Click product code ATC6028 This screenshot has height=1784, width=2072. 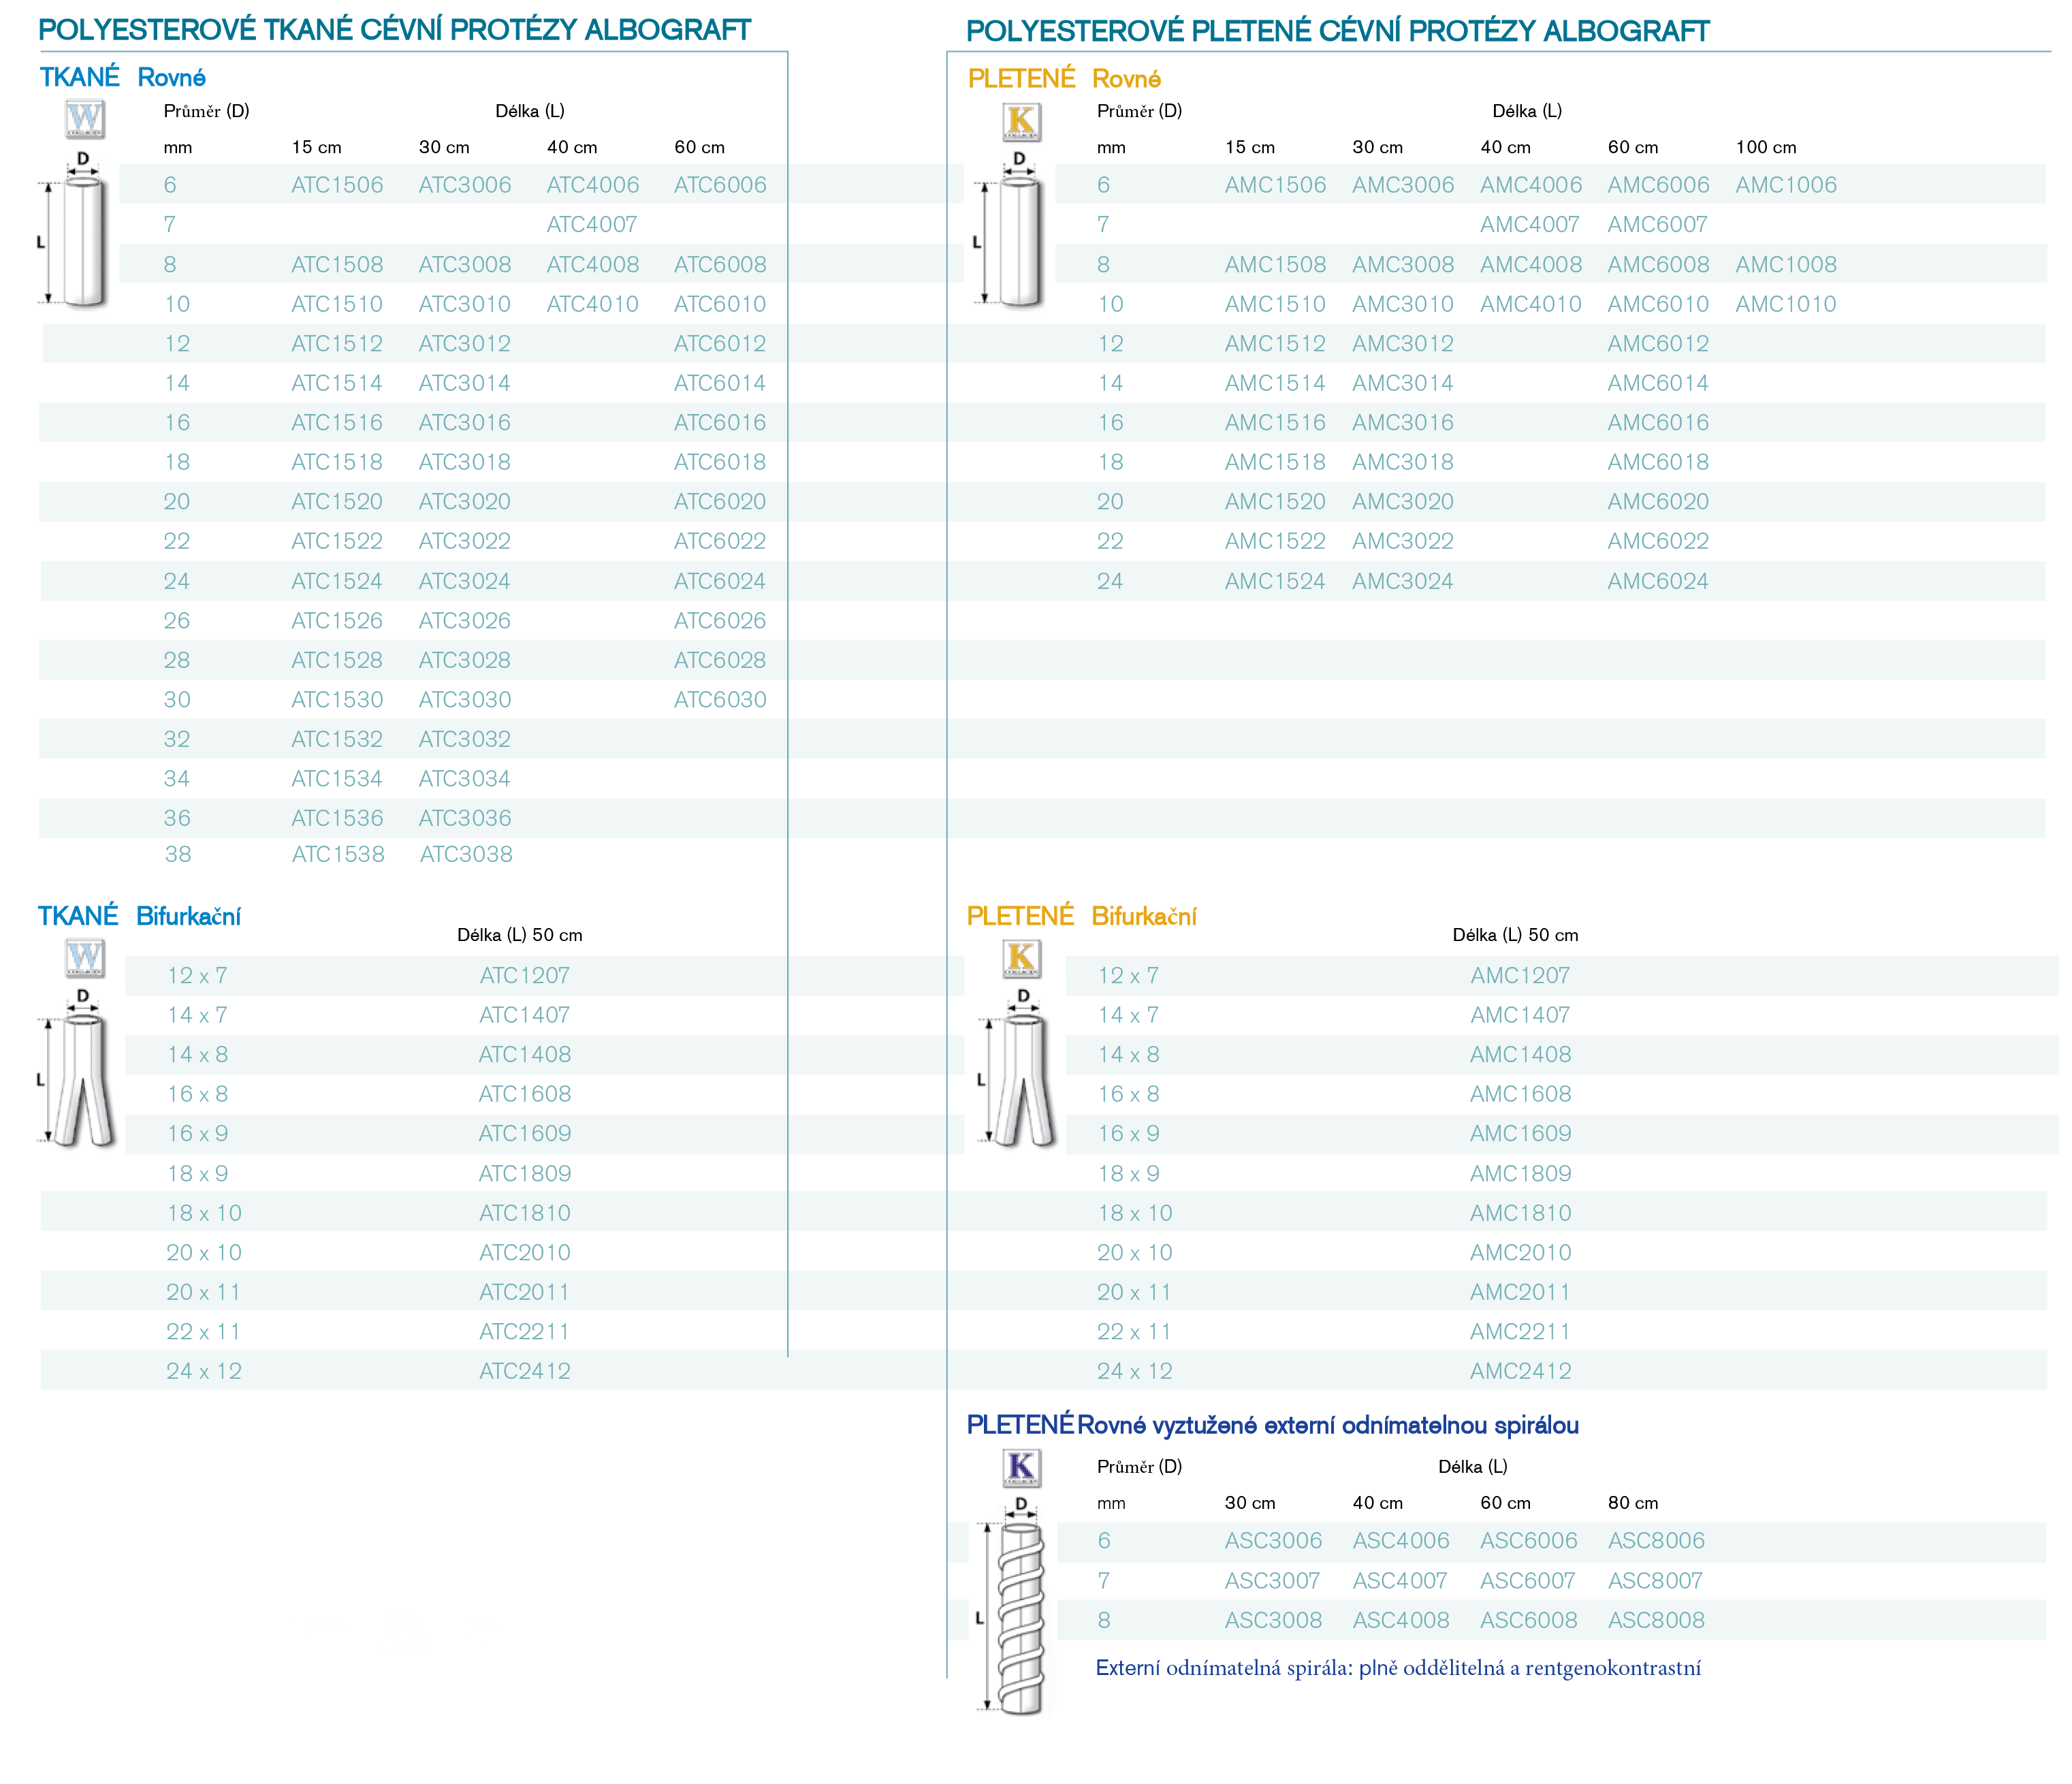(720, 660)
